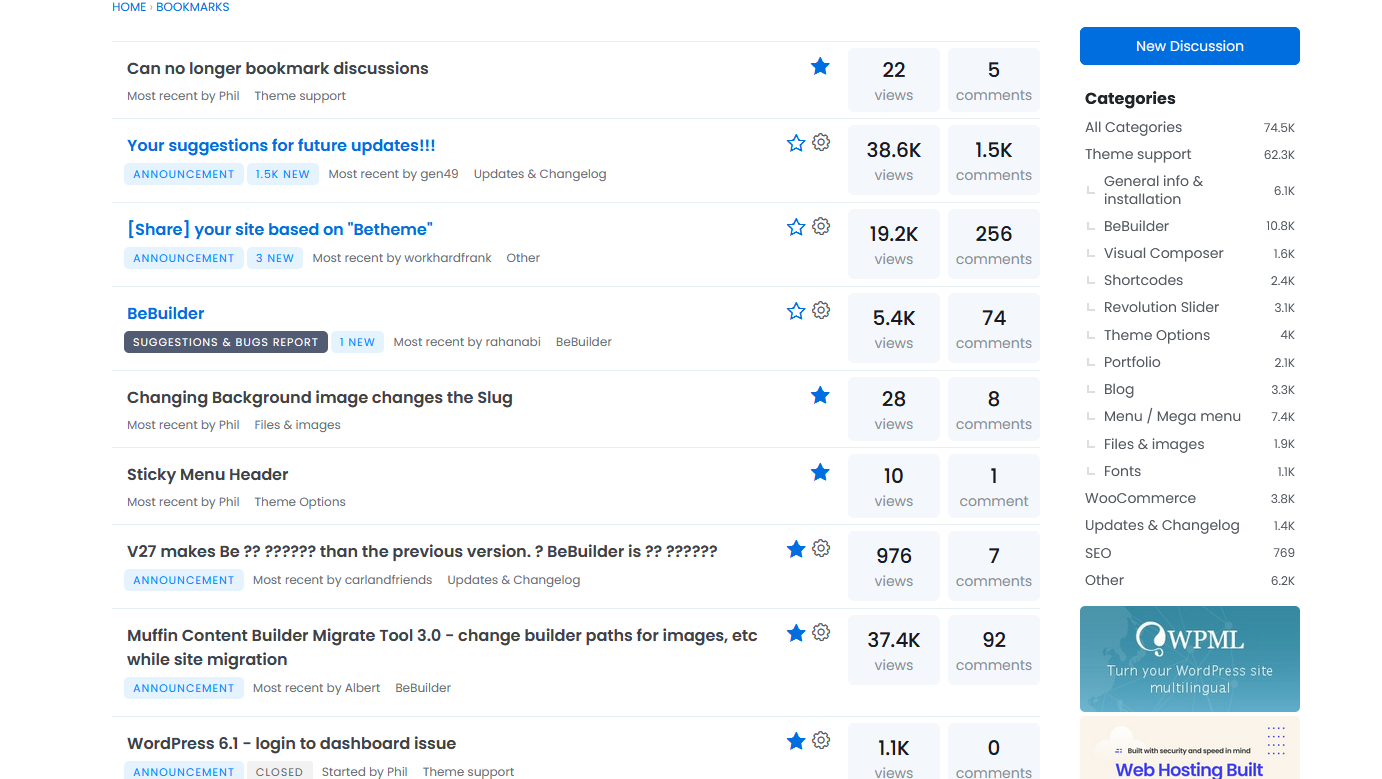Open the WPML multilingual banner

click(x=1189, y=658)
